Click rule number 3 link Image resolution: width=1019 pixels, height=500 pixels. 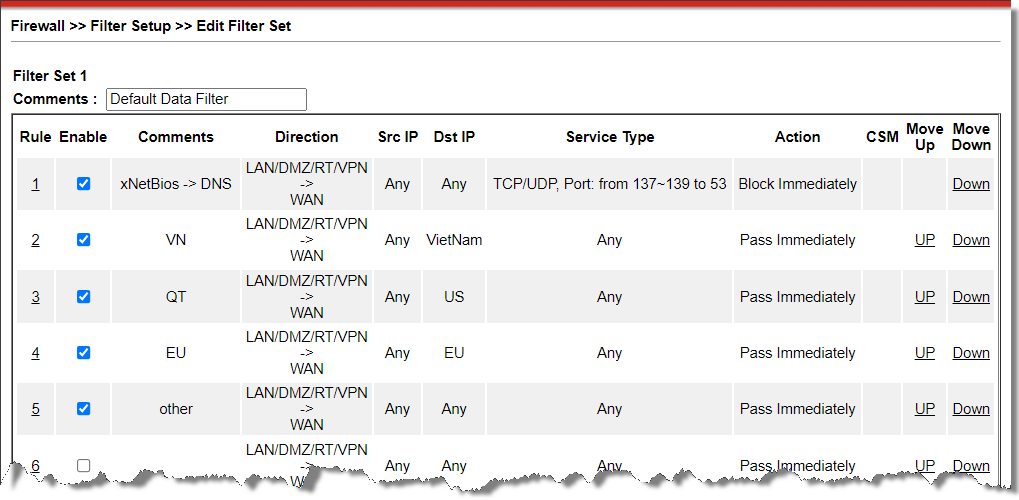(35, 297)
